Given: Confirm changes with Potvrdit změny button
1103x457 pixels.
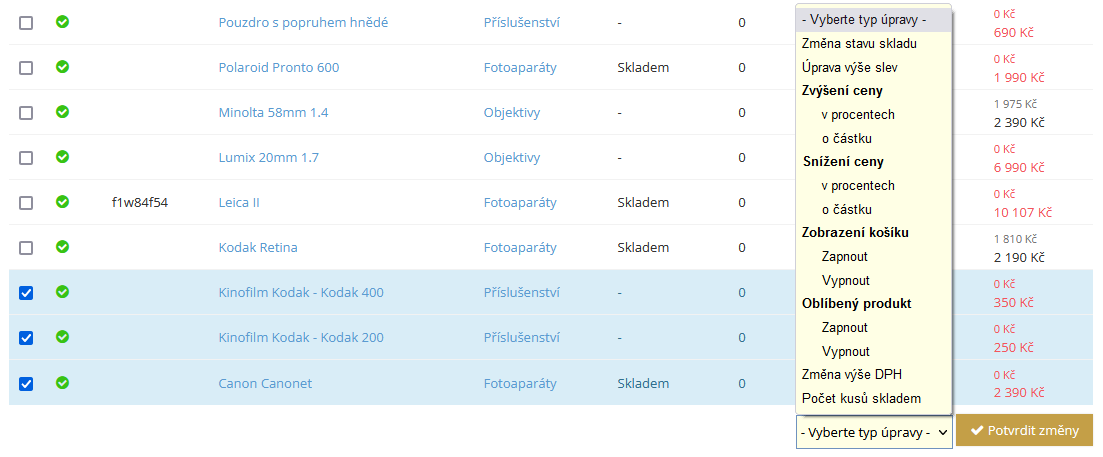Looking at the screenshot, I should 1024,431.
